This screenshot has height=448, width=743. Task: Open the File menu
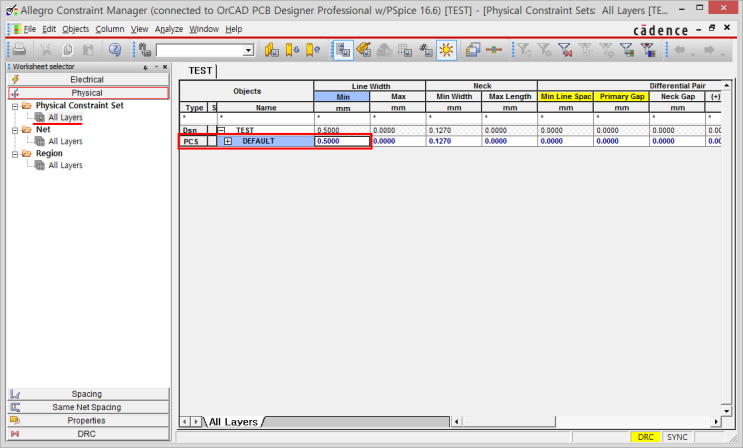(29, 29)
